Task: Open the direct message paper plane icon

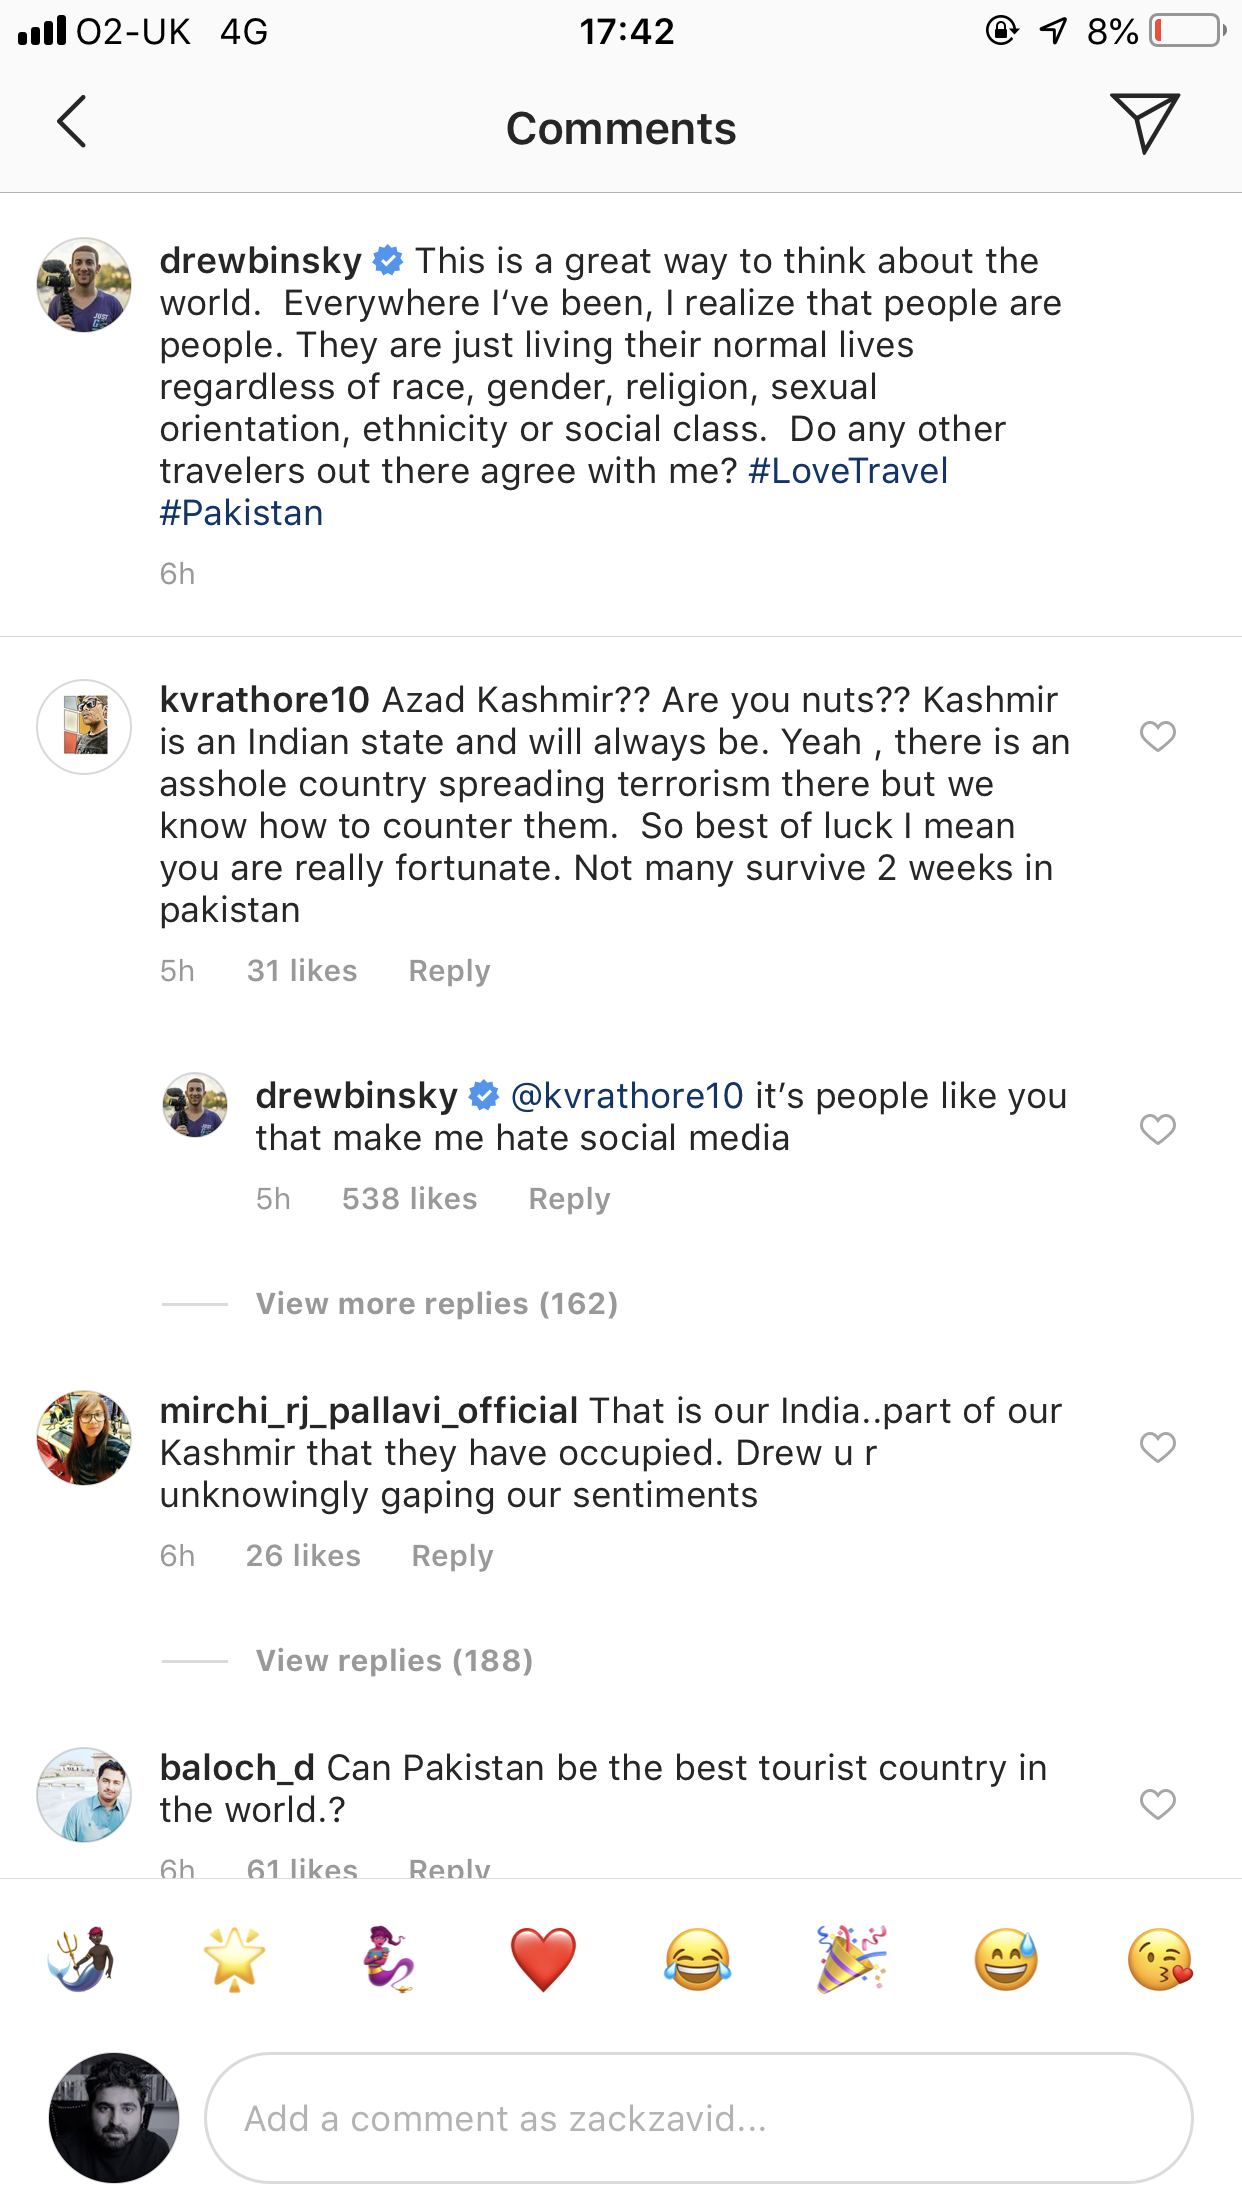Action: 1144,123
